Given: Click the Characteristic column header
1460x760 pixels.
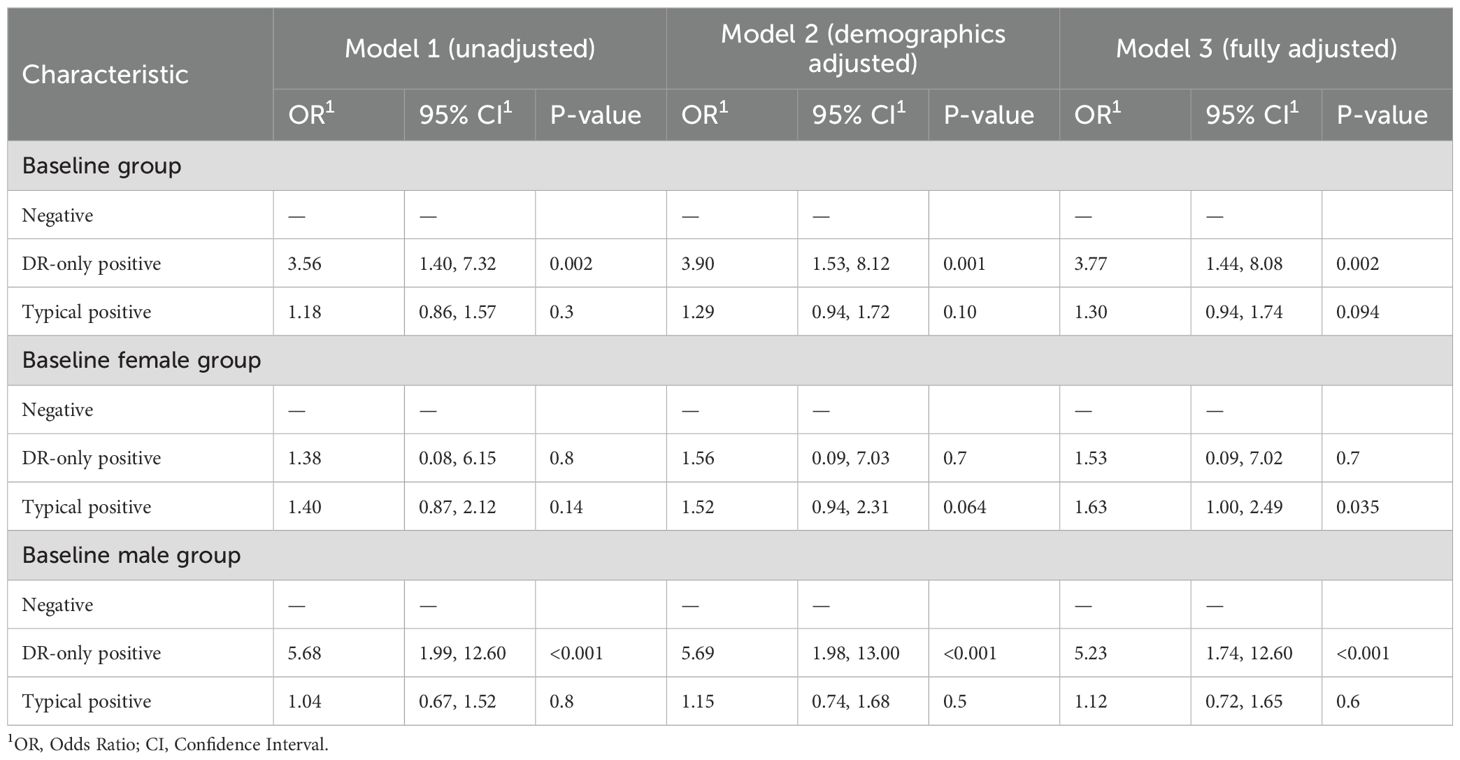Looking at the screenshot, I should [x=105, y=75].
